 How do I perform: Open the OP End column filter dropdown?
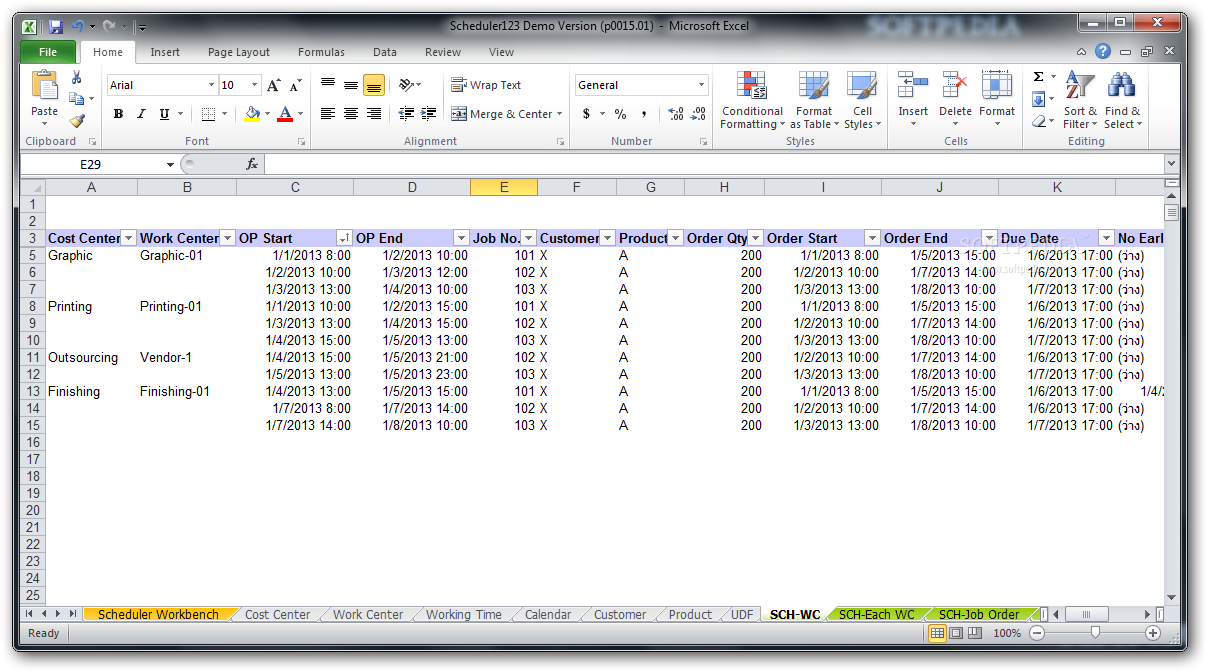pyautogui.click(x=461, y=238)
